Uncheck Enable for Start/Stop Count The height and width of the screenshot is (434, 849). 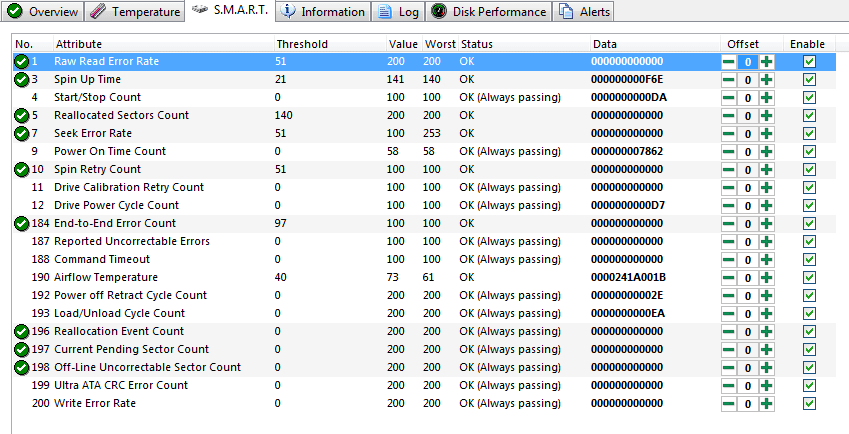coord(809,98)
